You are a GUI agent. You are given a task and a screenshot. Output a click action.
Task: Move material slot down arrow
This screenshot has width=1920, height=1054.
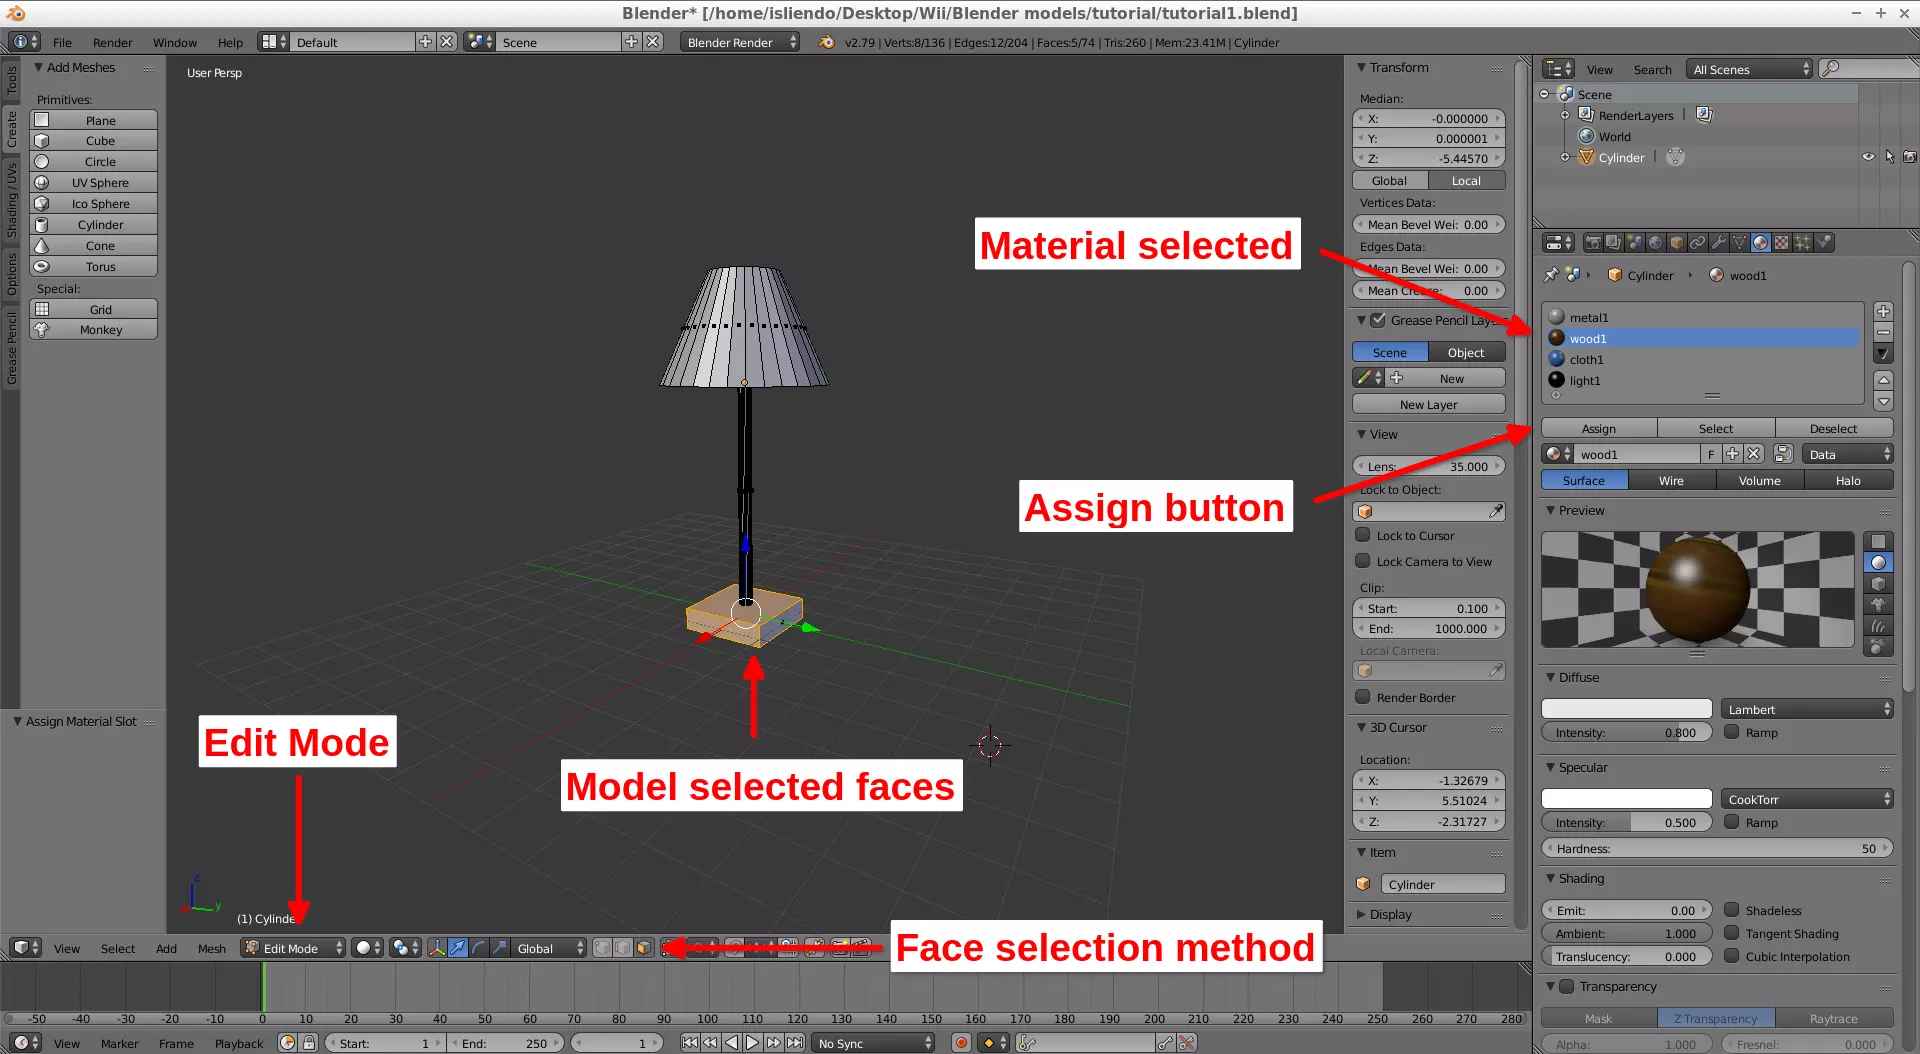(1883, 401)
